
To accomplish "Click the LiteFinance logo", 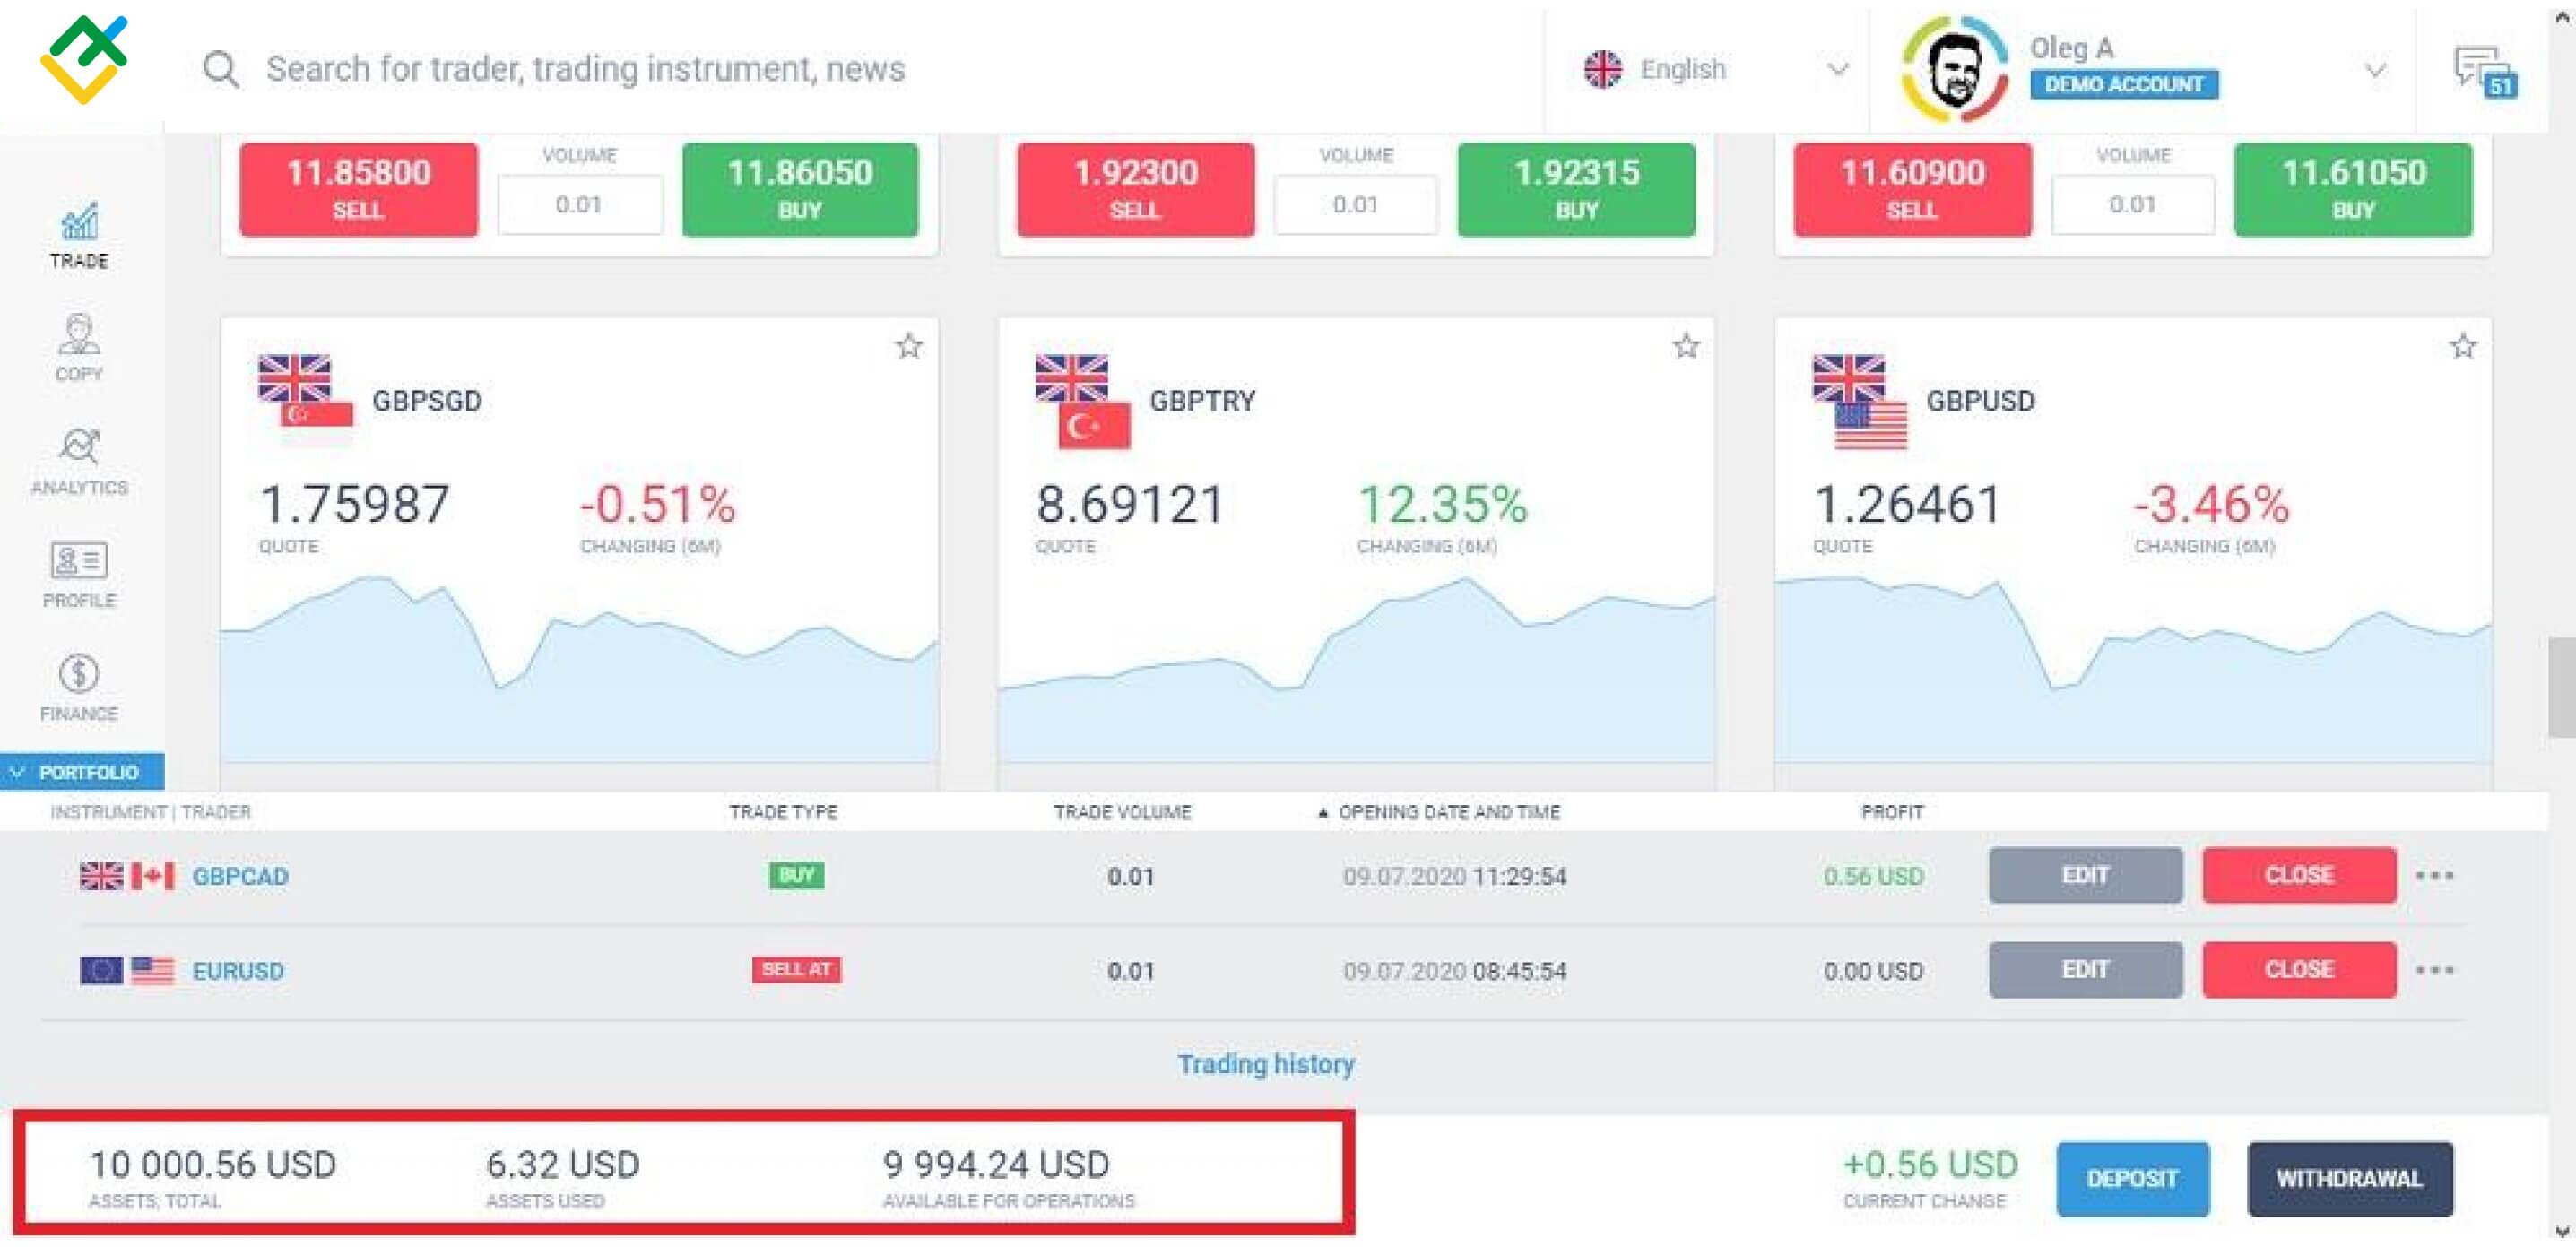I will [84, 60].
